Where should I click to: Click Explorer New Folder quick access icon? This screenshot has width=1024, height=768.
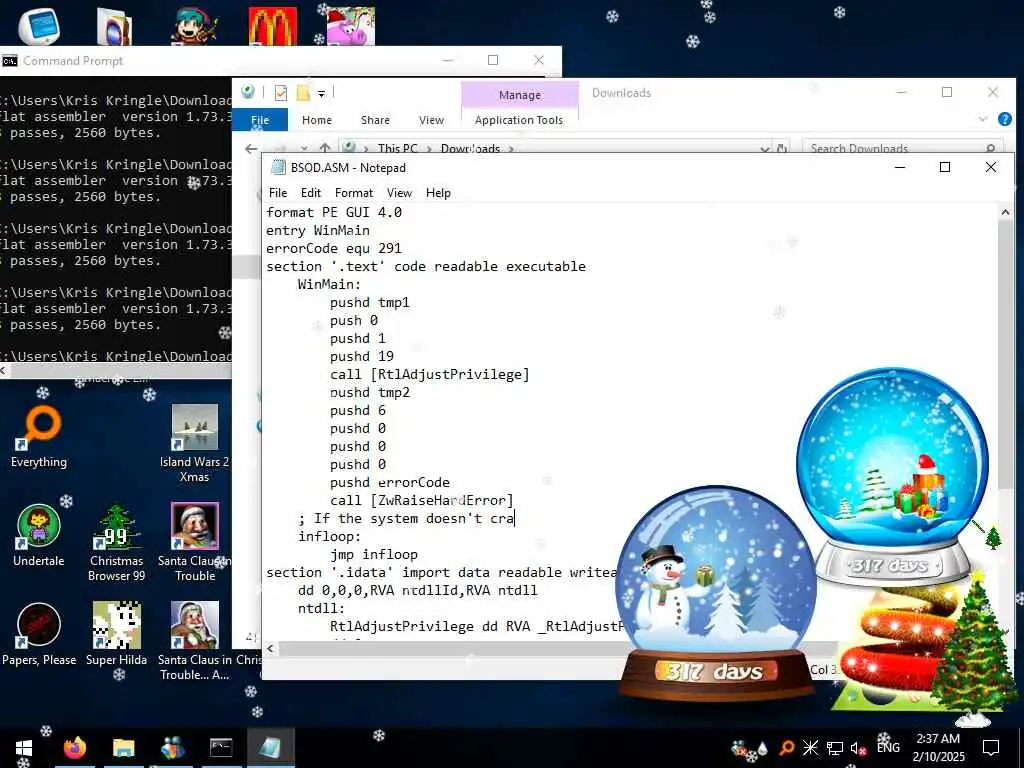click(303, 93)
